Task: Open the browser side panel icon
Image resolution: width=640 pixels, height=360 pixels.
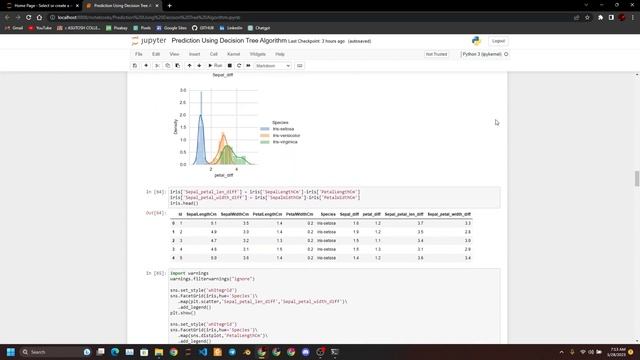Action: tap(611, 18)
